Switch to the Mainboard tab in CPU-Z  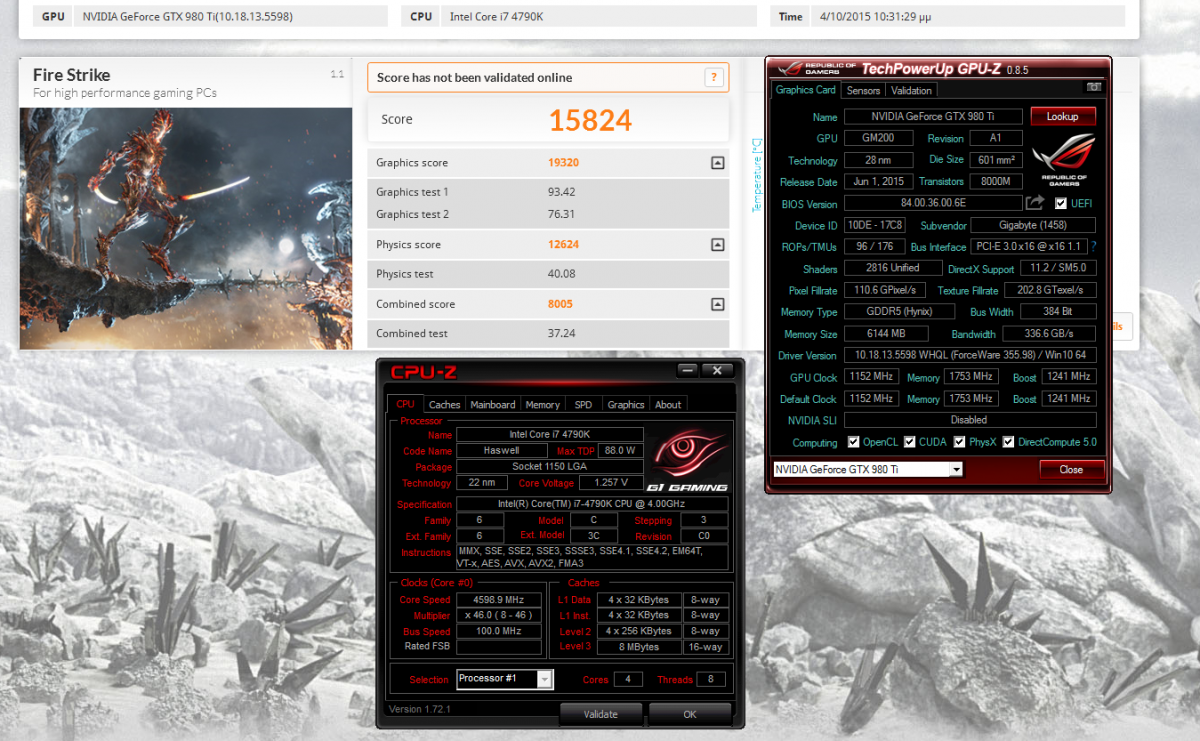click(493, 405)
